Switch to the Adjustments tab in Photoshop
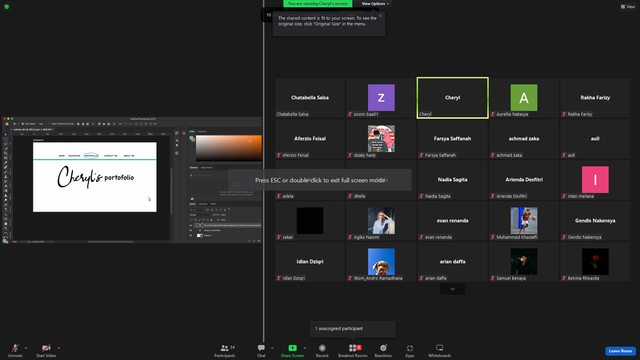Viewport: 640px width, 360px height. [x=207, y=167]
